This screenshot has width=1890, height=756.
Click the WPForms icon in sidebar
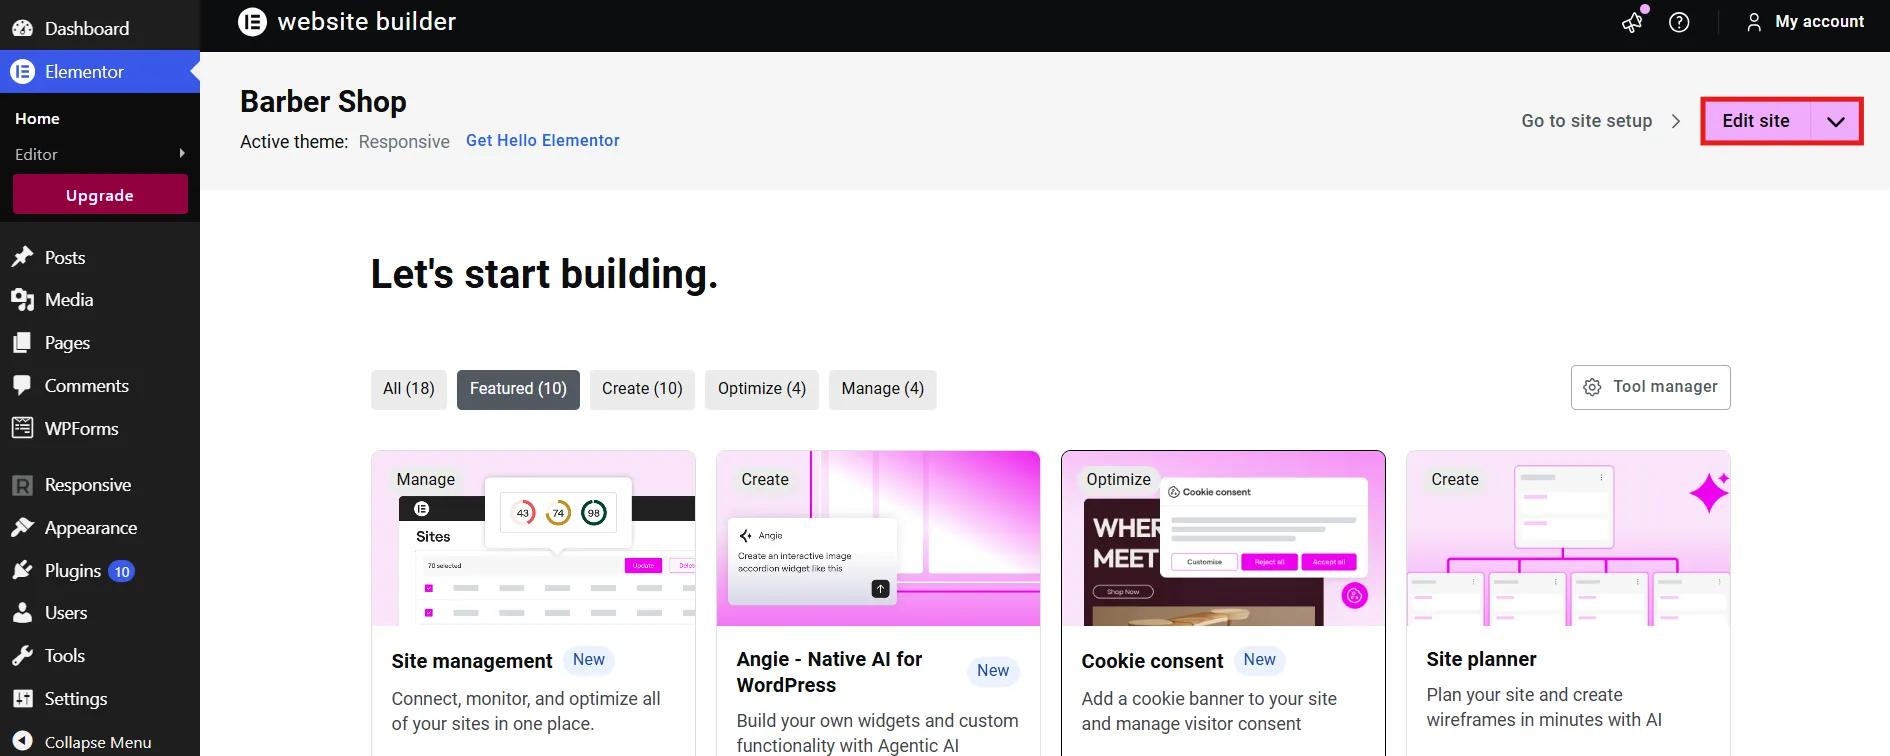[22, 428]
